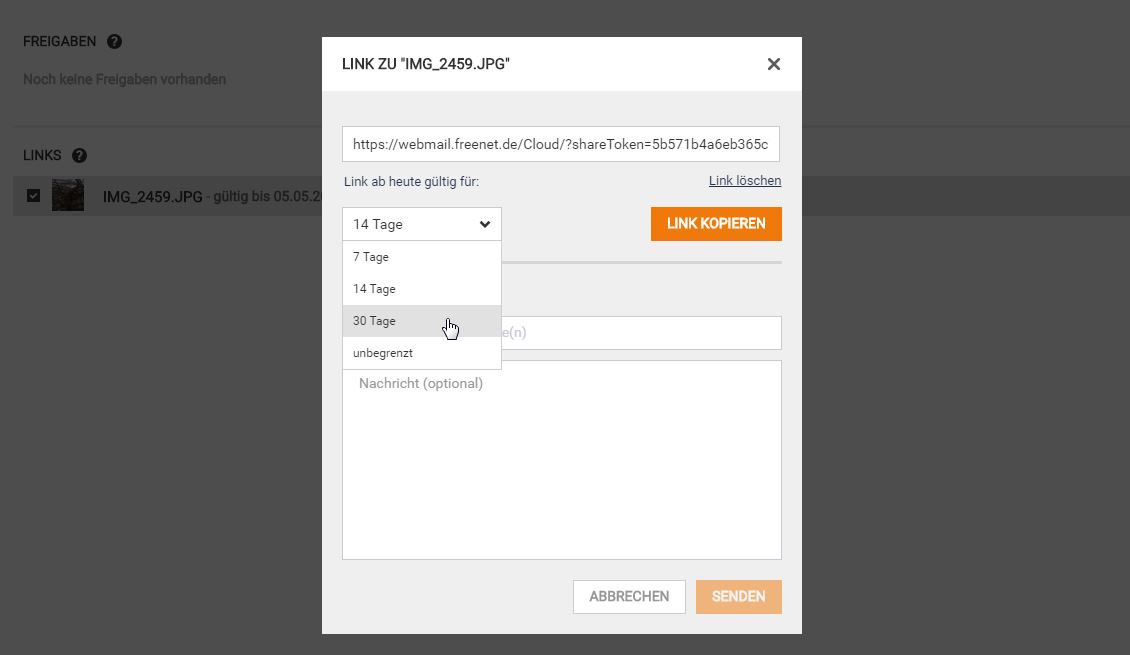
Task: Click the Link löschen link
Action: (x=744, y=181)
